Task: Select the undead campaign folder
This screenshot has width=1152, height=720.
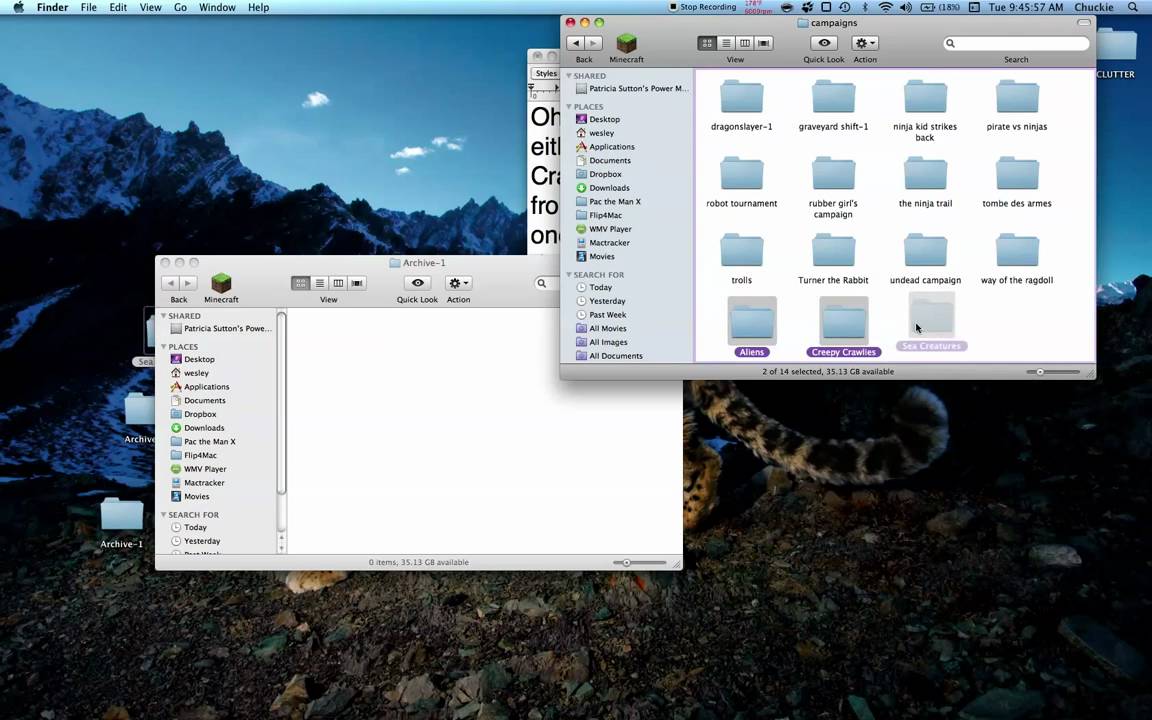Action: [925, 251]
